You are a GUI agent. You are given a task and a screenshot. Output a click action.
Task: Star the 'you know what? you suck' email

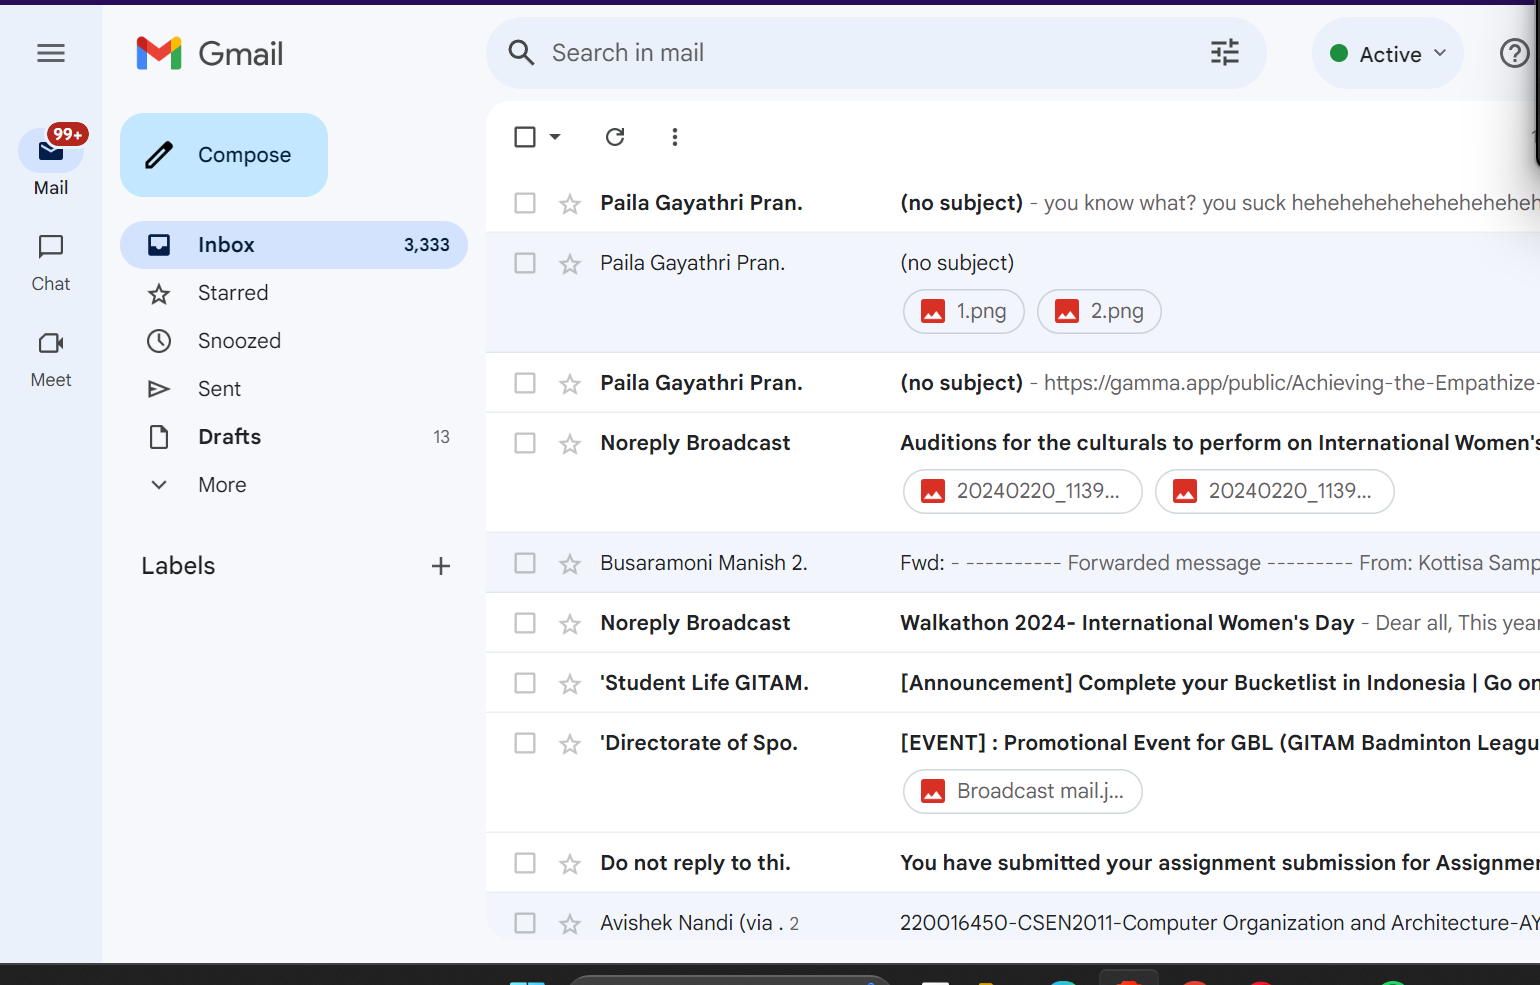(x=570, y=204)
